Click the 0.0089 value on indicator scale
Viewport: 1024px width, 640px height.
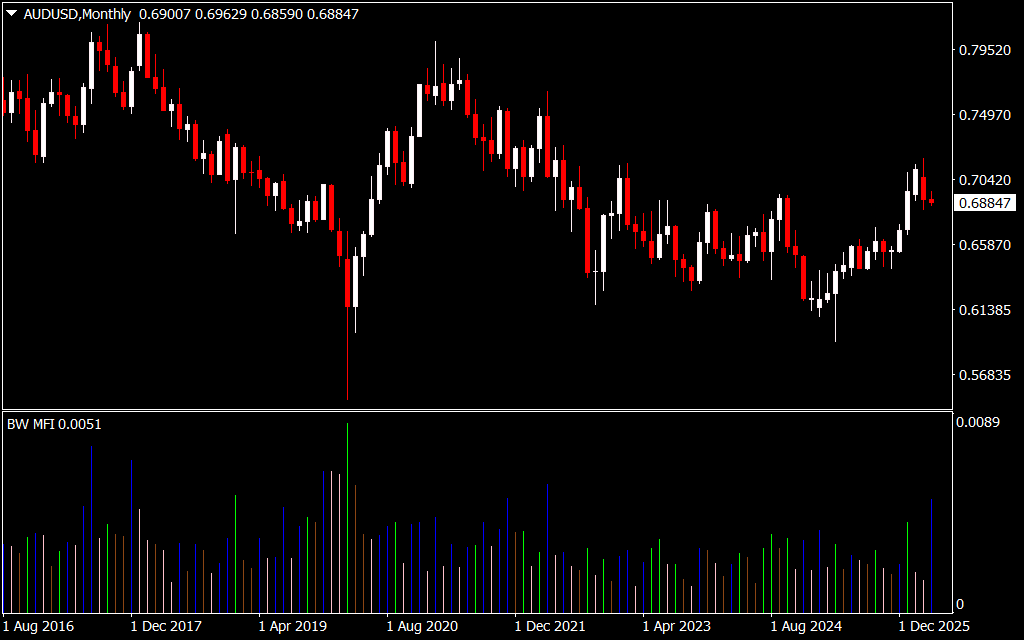pyautogui.click(x=977, y=423)
